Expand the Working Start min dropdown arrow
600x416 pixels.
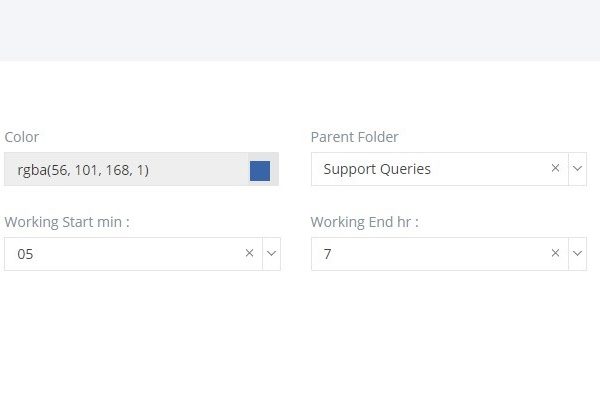tap(271, 254)
